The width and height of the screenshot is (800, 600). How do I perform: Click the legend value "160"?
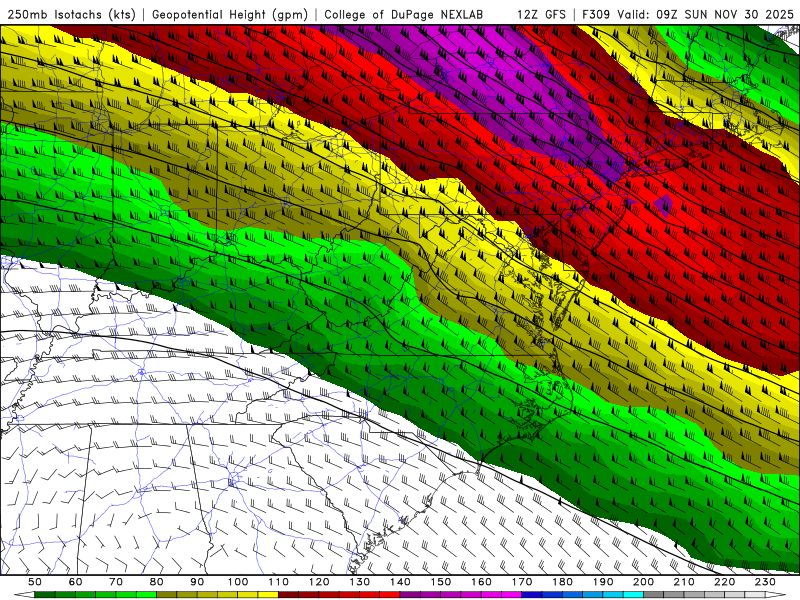[481, 582]
